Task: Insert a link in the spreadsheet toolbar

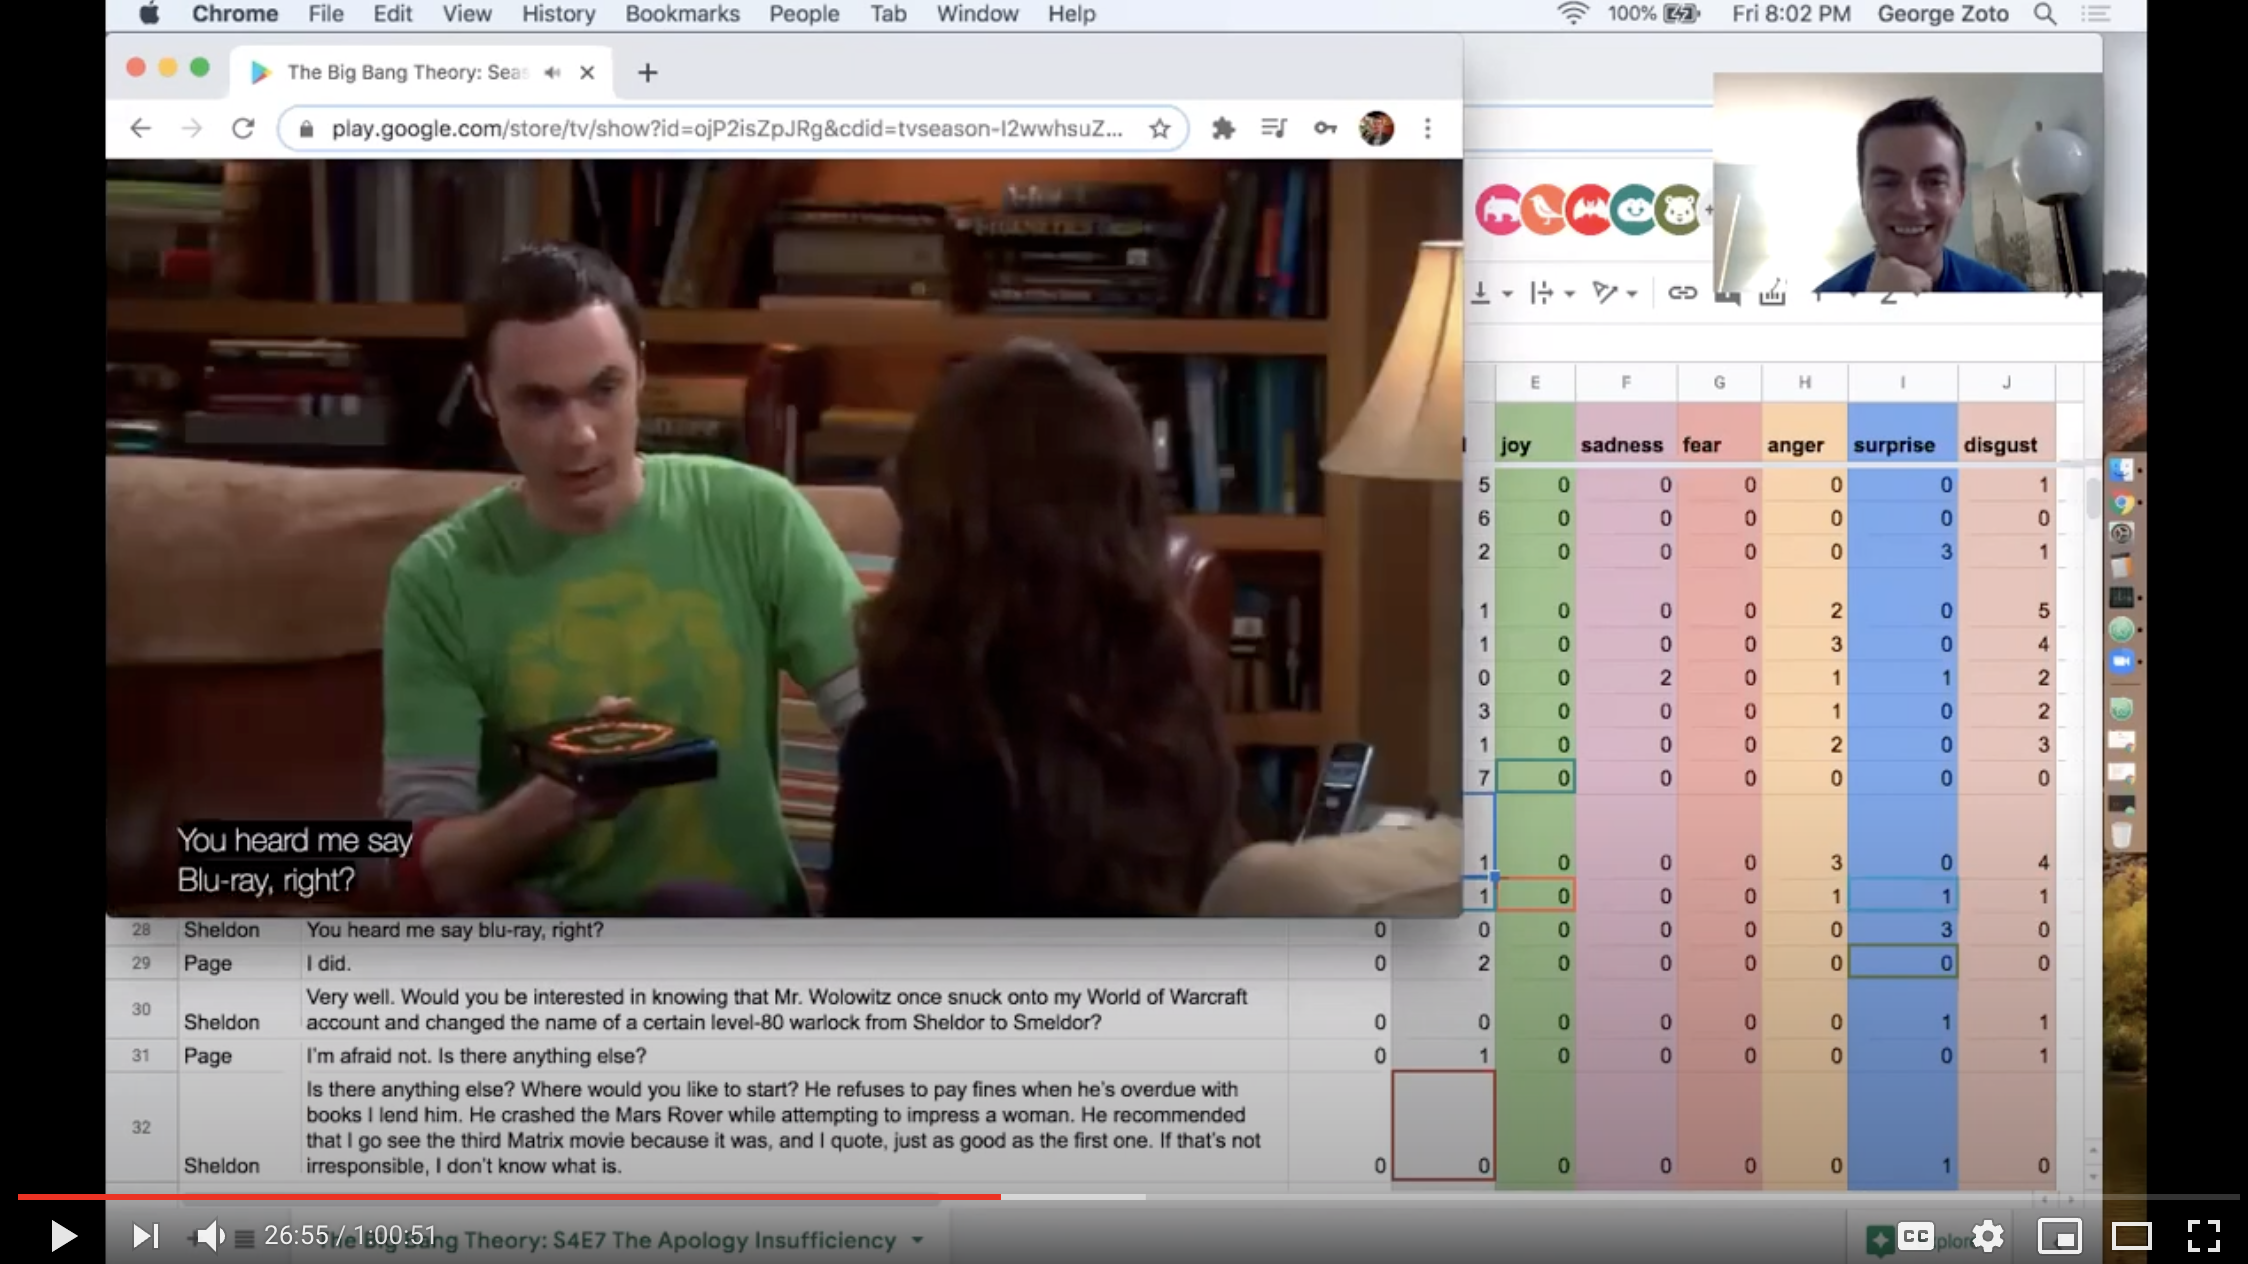Action: pyautogui.click(x=1682, y=293)
